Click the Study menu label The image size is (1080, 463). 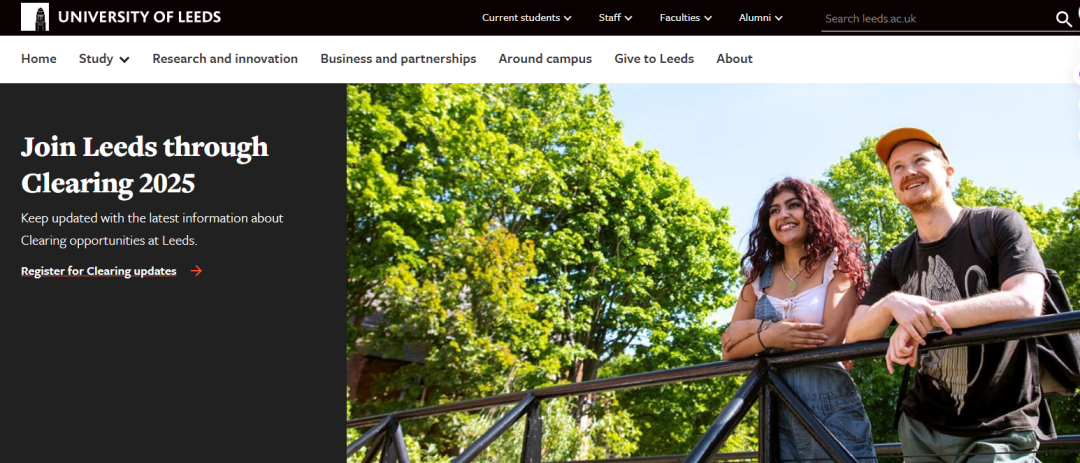96,59
